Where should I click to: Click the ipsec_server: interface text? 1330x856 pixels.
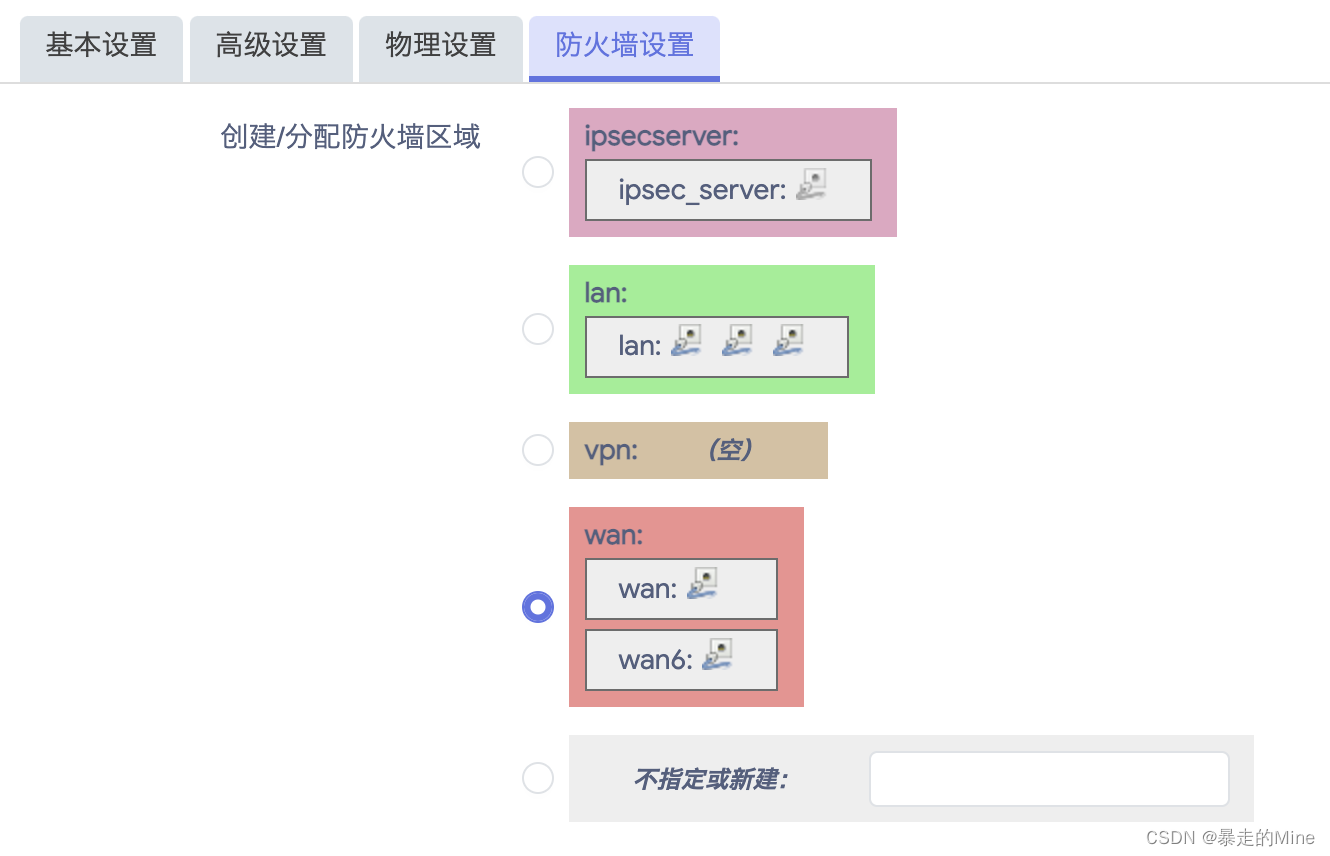tap(702, 190)
